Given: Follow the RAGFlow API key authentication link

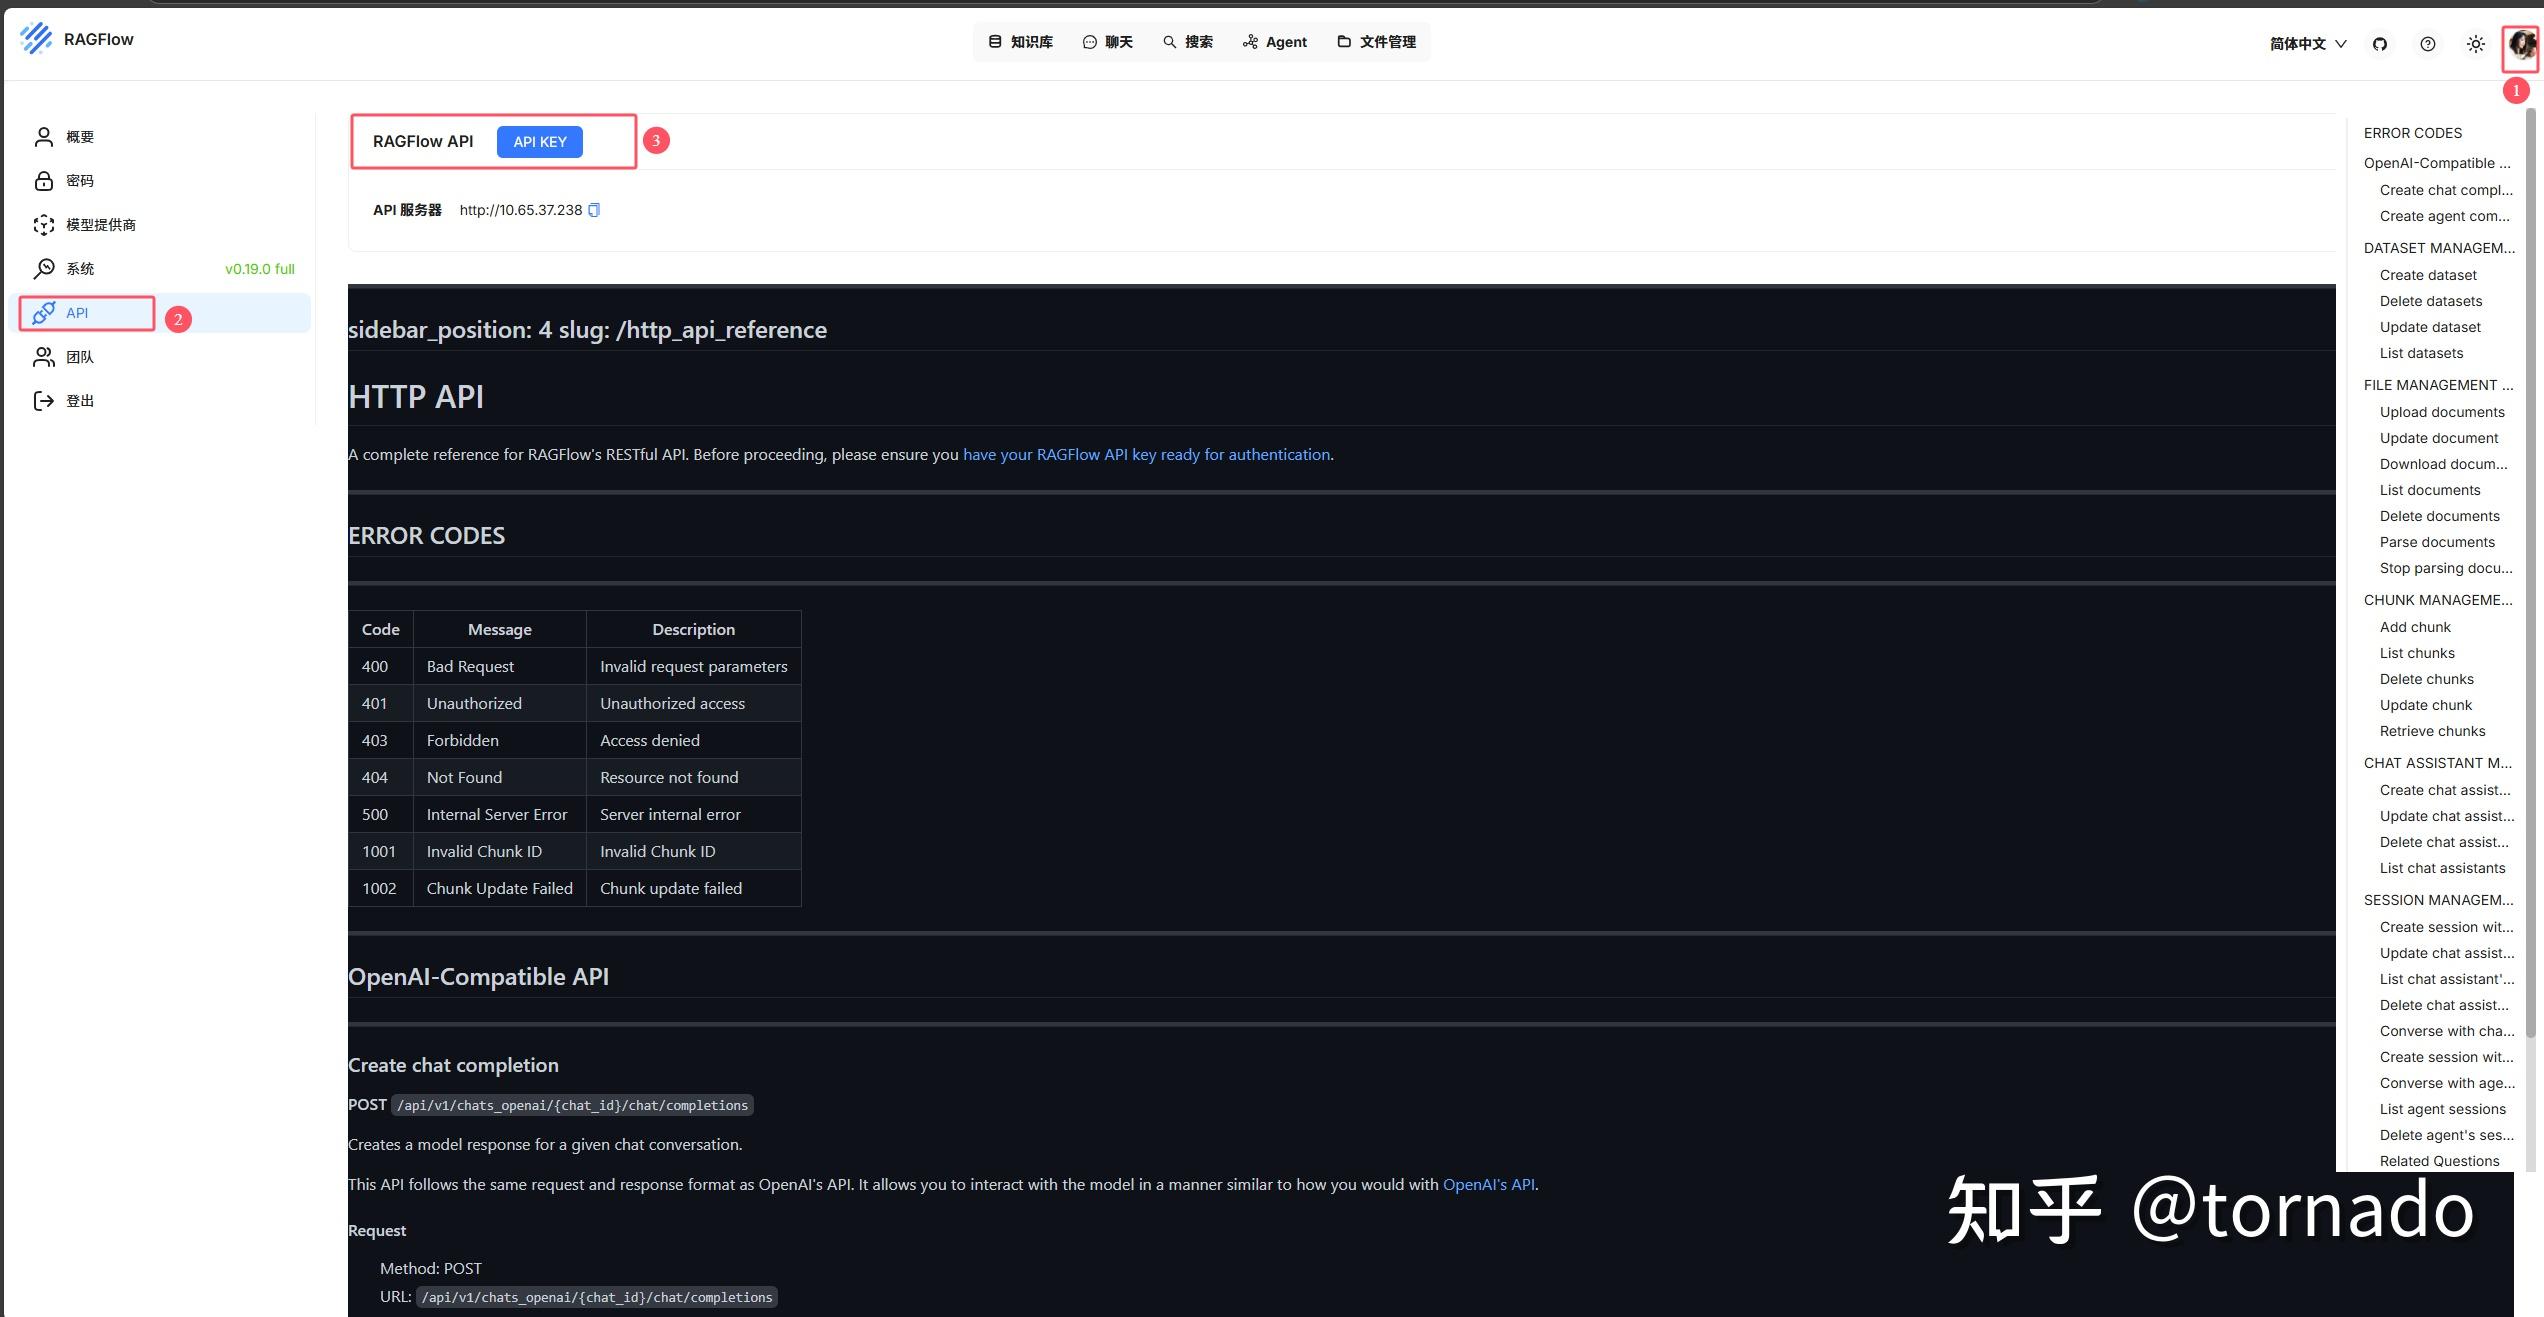Looking at the screenshot, I should point(1146,455).
